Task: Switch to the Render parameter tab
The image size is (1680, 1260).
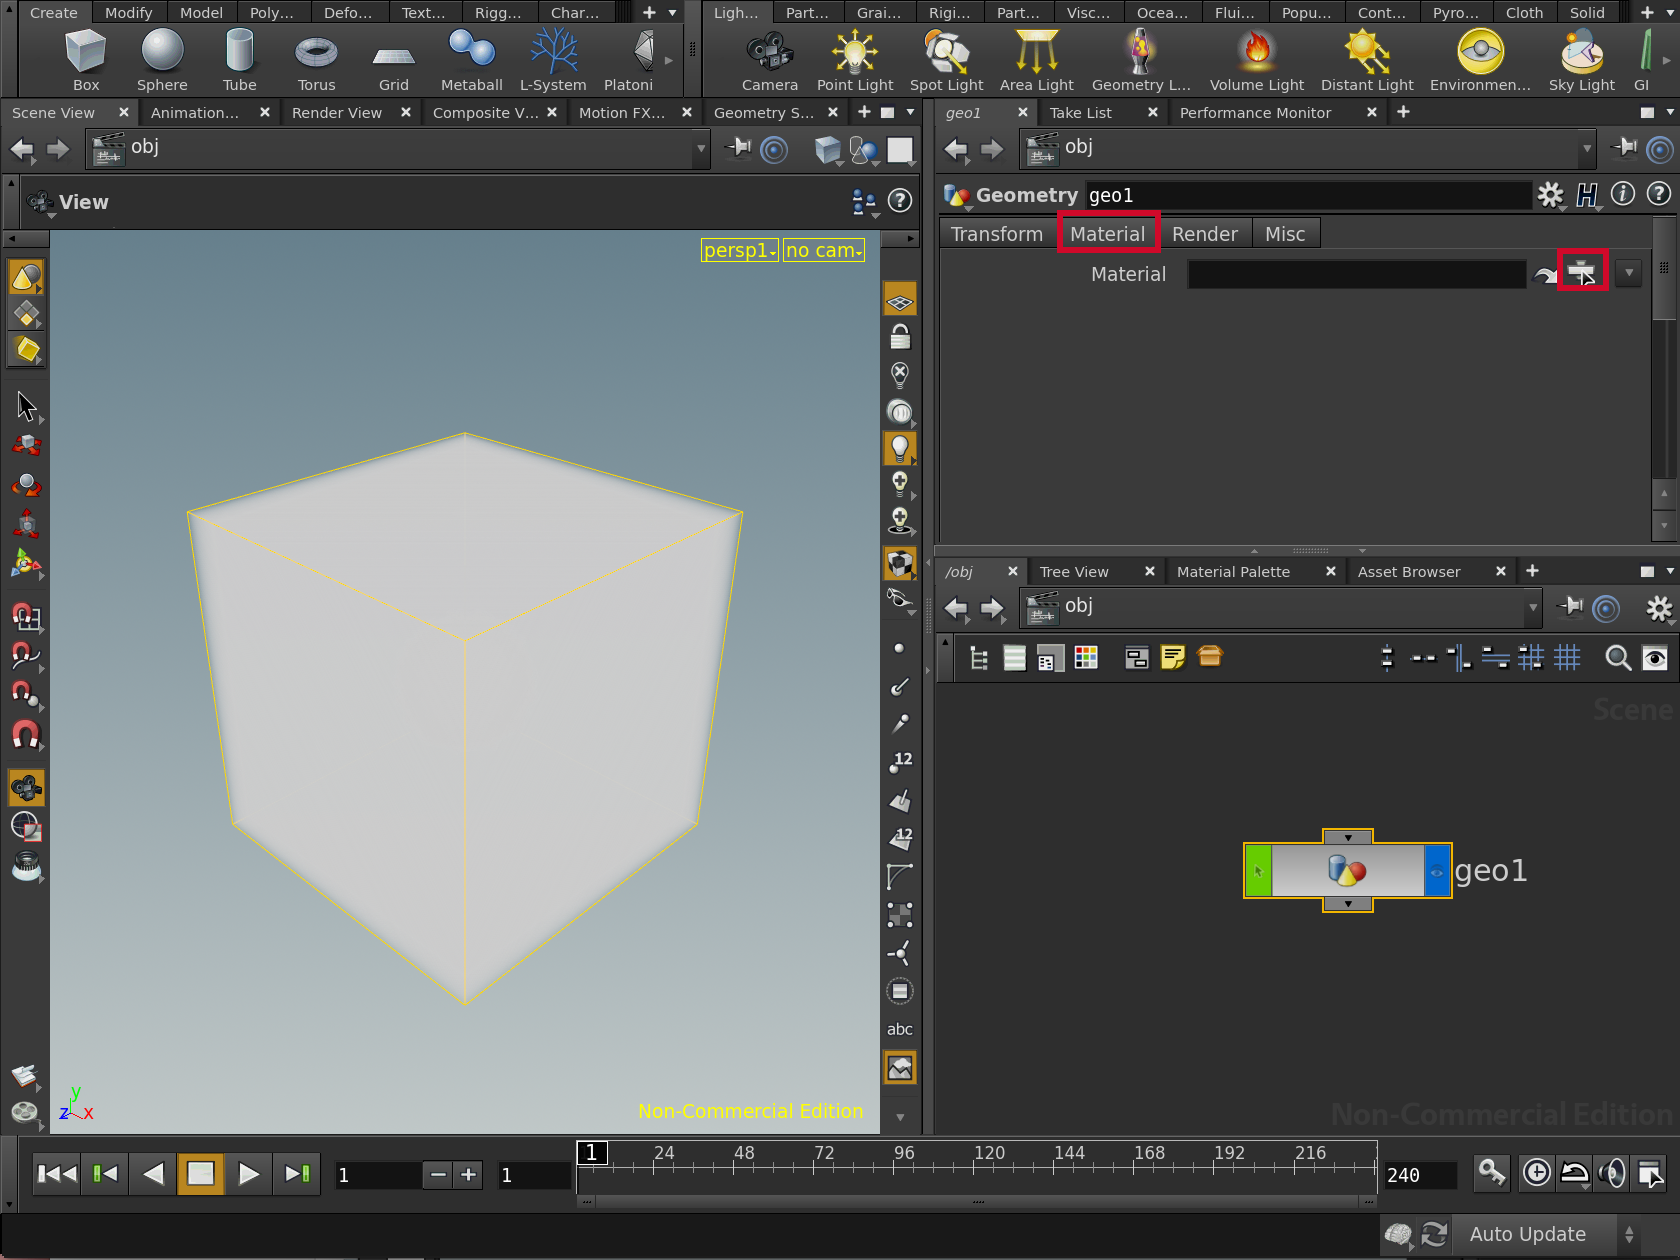Action: pyautogui.click(x=1204, y=234)
